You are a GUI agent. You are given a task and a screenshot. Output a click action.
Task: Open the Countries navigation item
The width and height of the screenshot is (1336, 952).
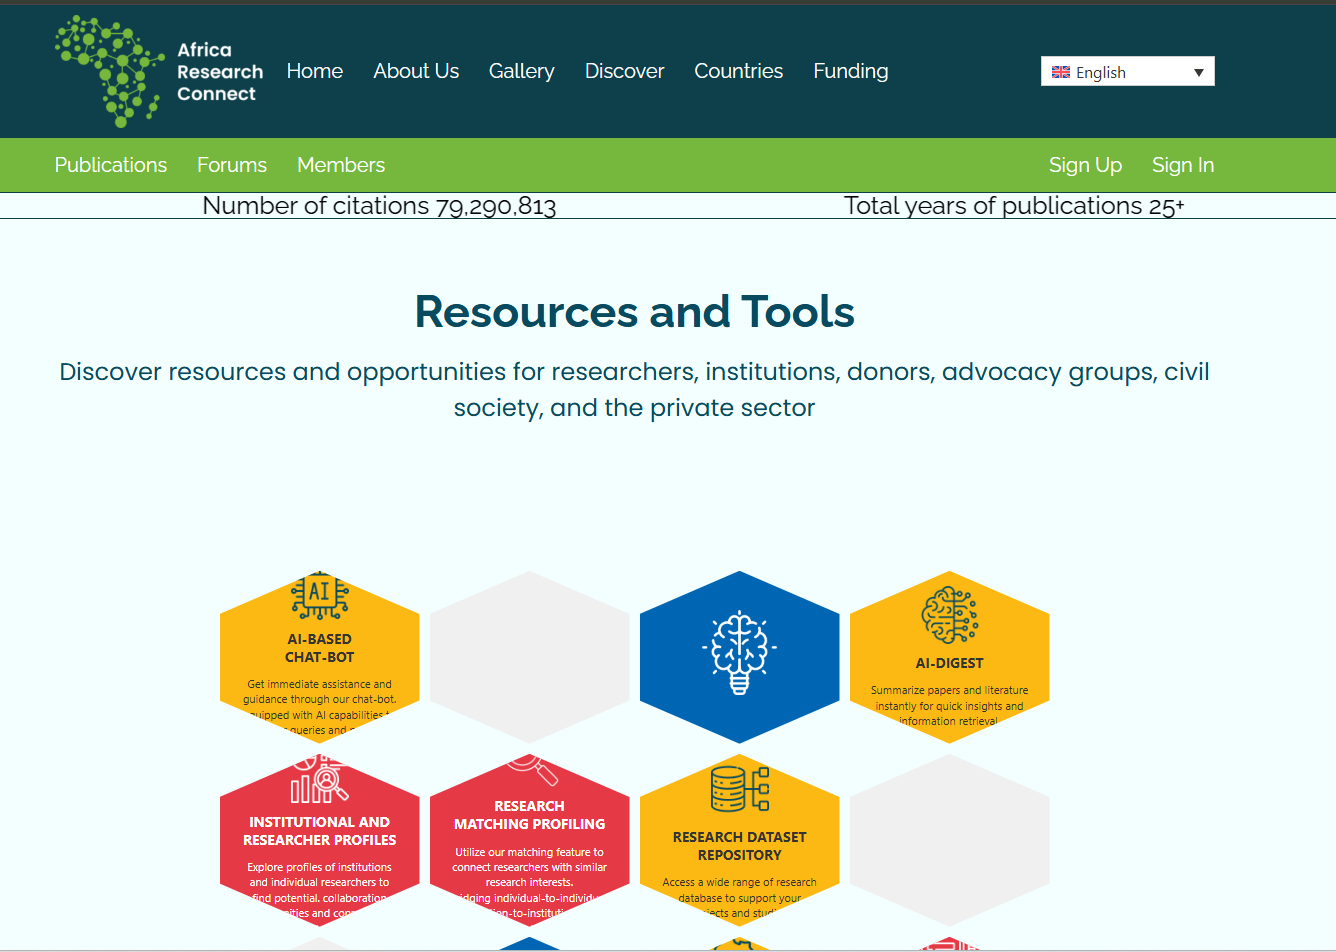pyautogui.click(x=738, y=71)
